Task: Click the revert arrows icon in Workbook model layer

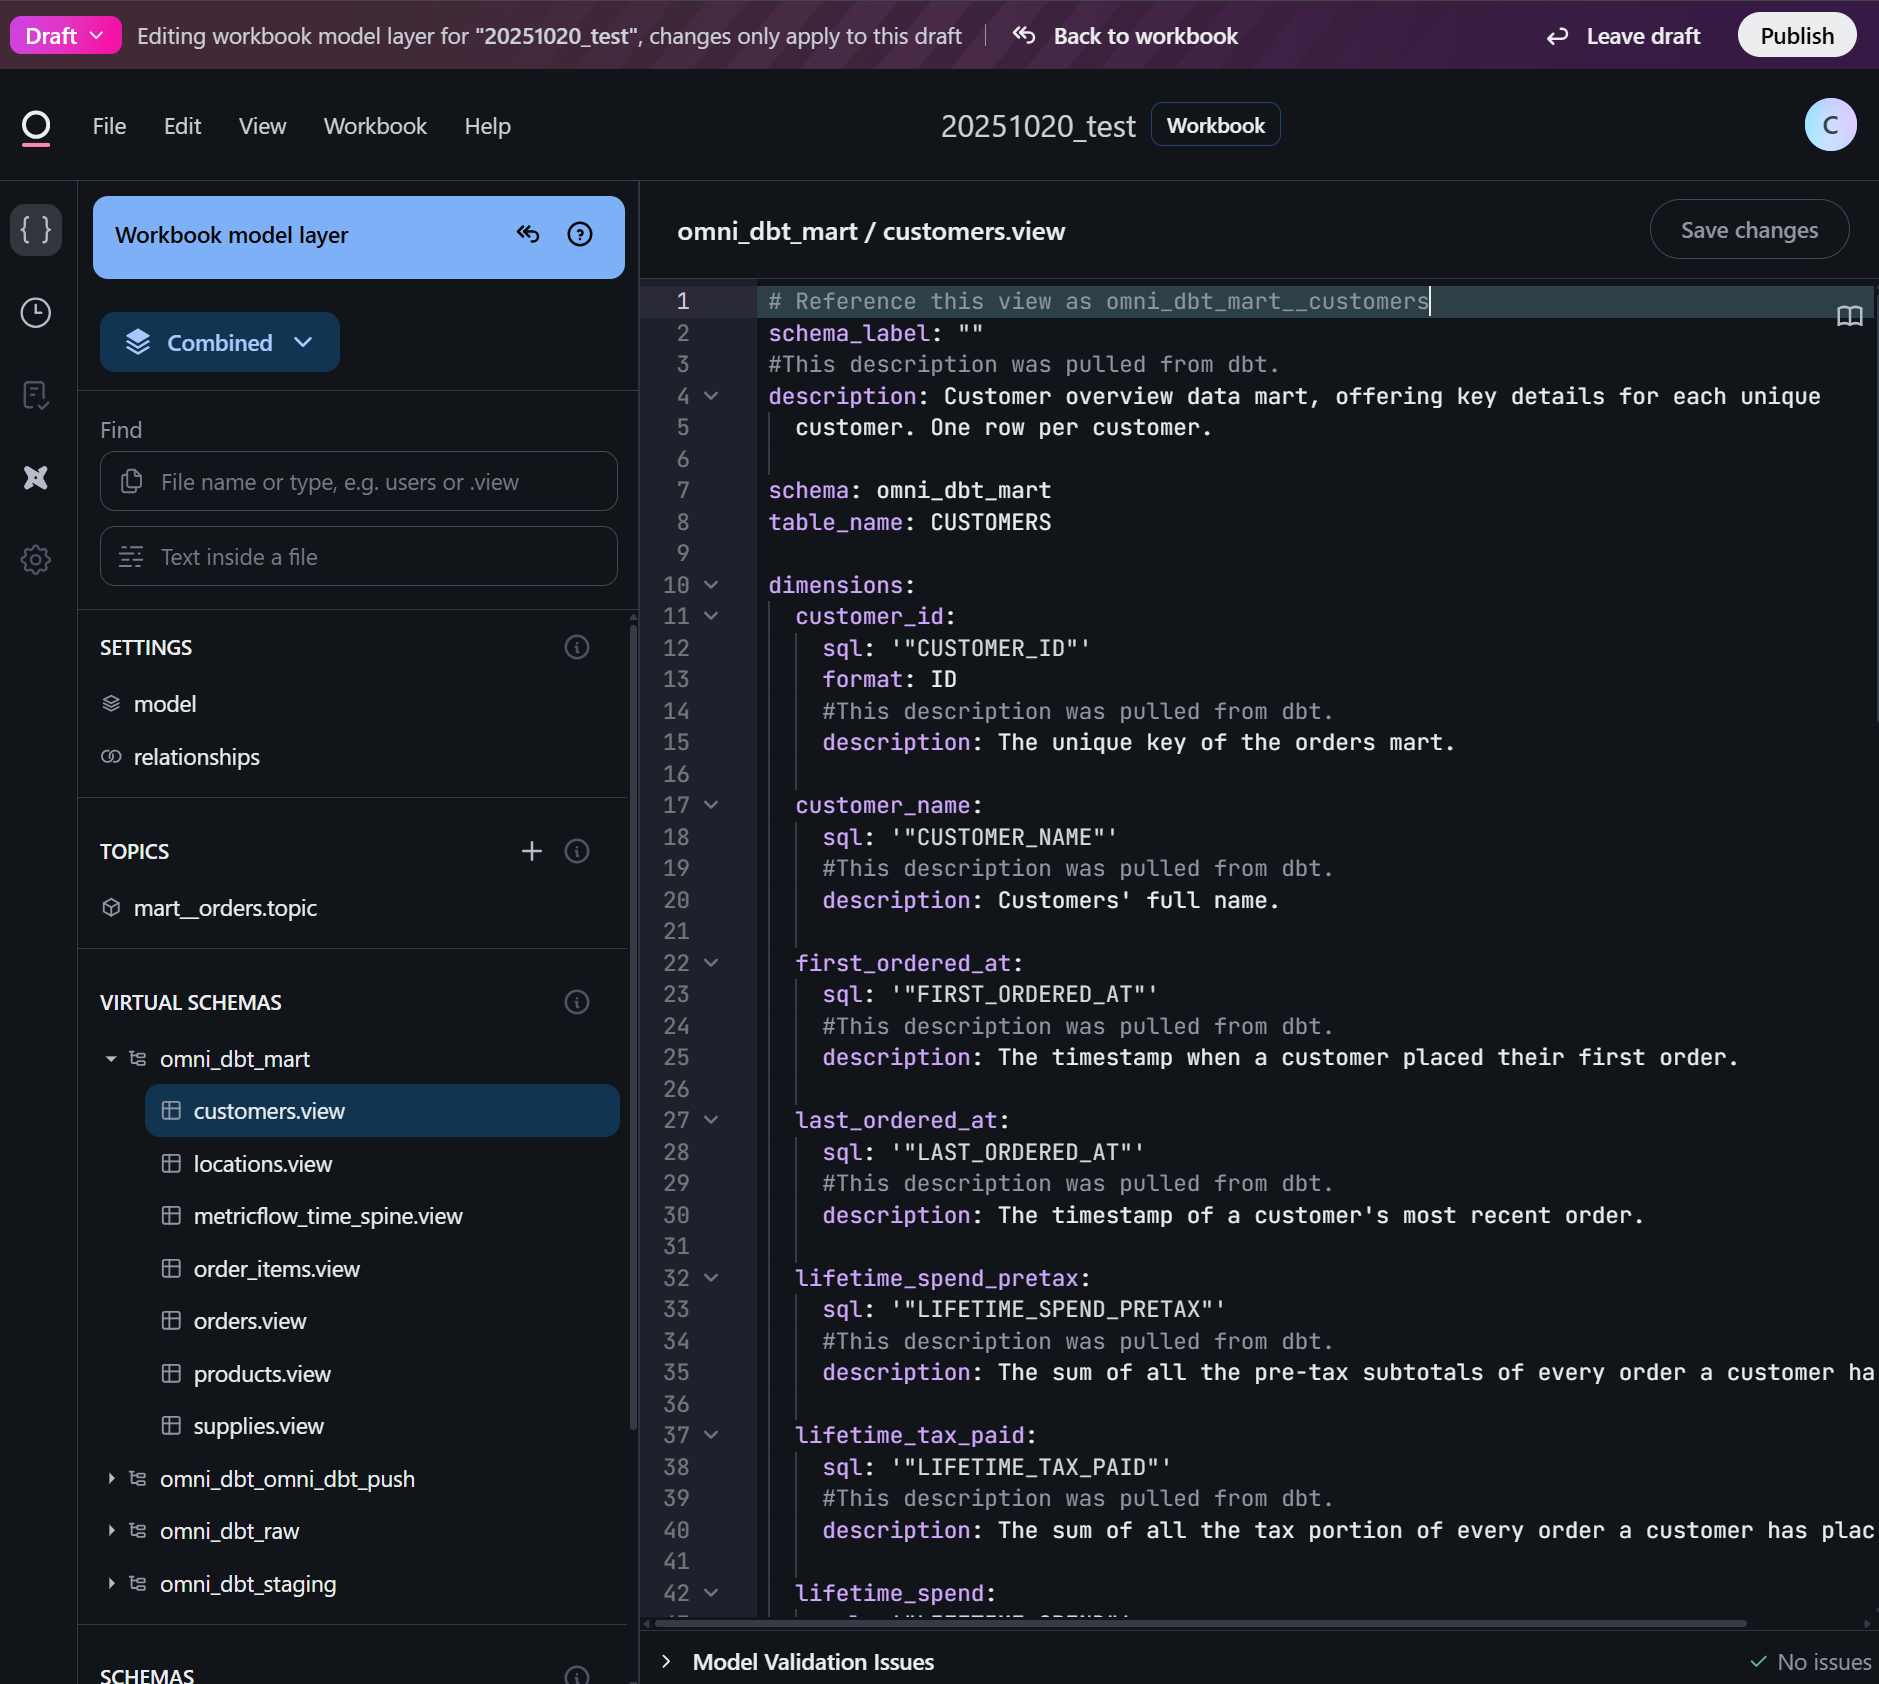Action: click(528, 235)
